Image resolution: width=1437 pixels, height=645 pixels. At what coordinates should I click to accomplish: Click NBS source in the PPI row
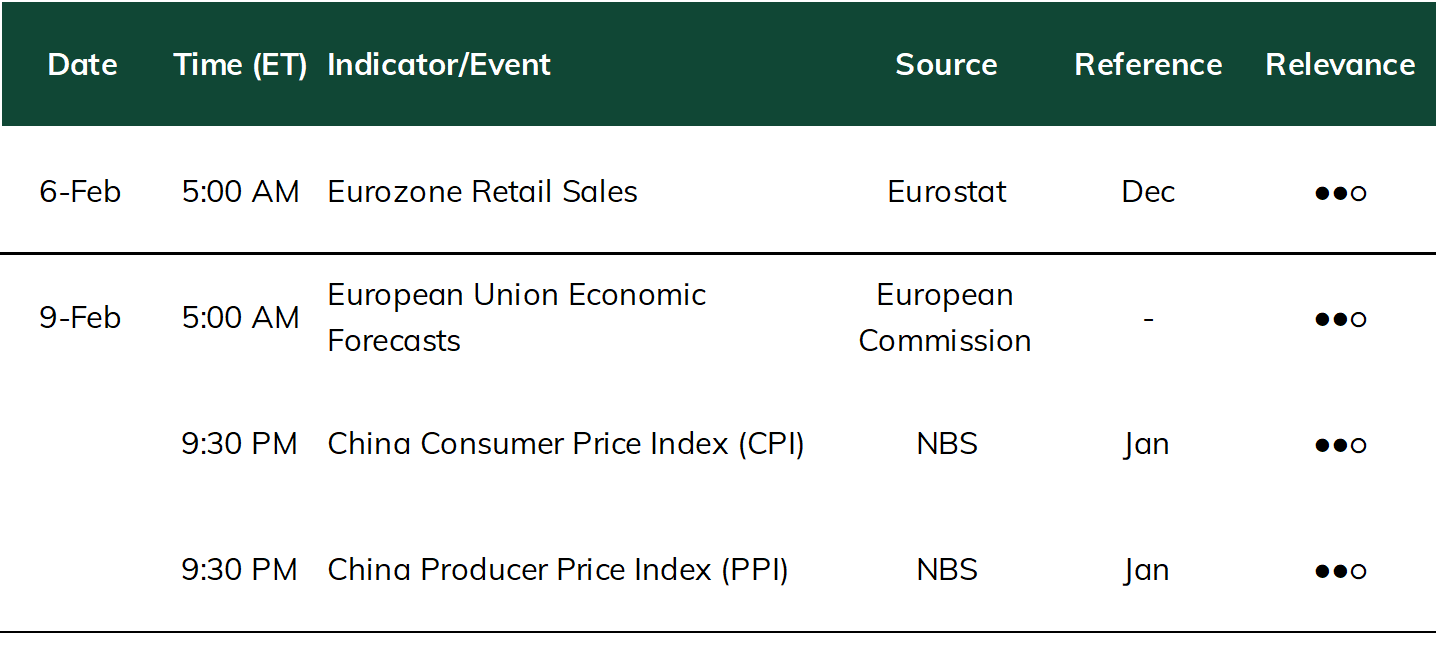tap(946, 570)
